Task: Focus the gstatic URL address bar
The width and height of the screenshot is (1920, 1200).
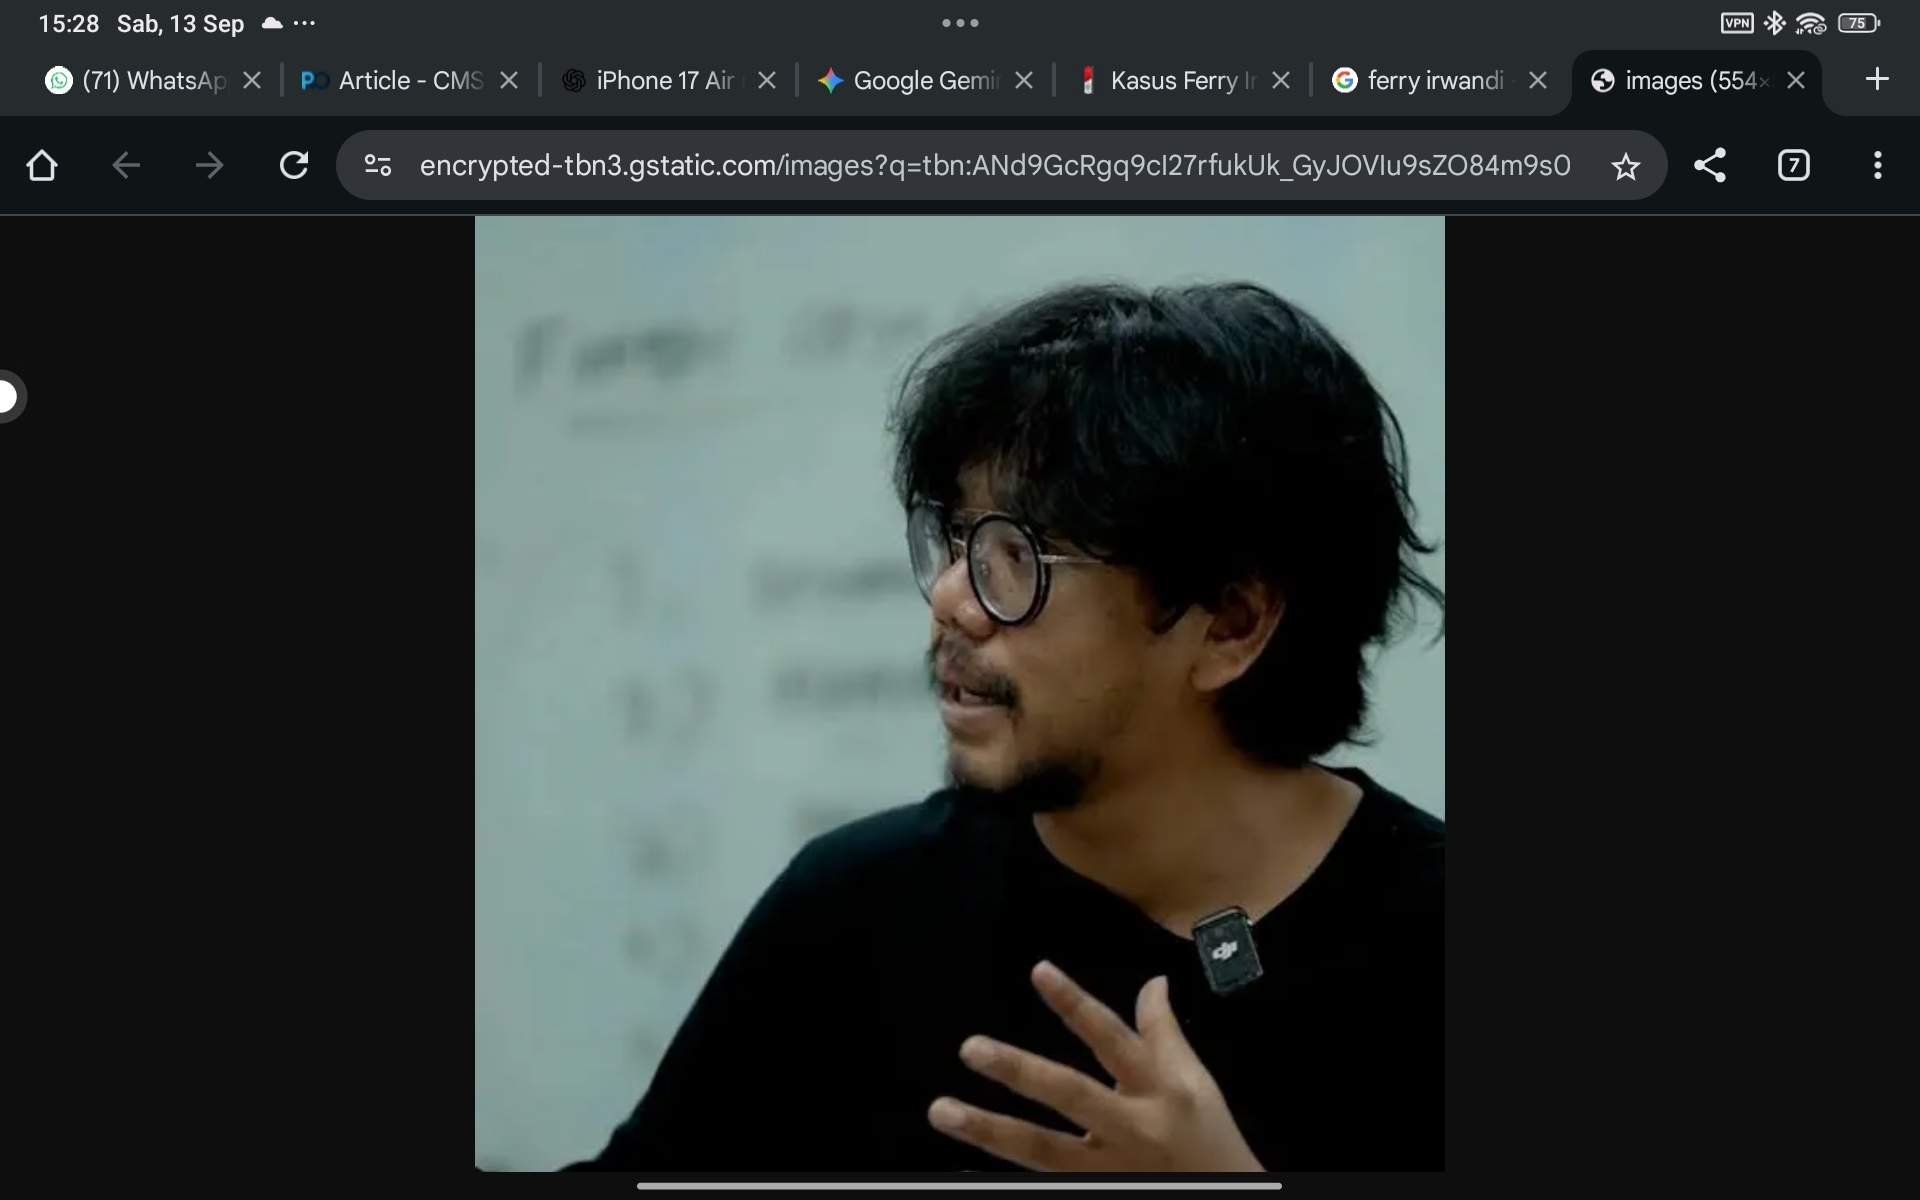Action: 995,165
